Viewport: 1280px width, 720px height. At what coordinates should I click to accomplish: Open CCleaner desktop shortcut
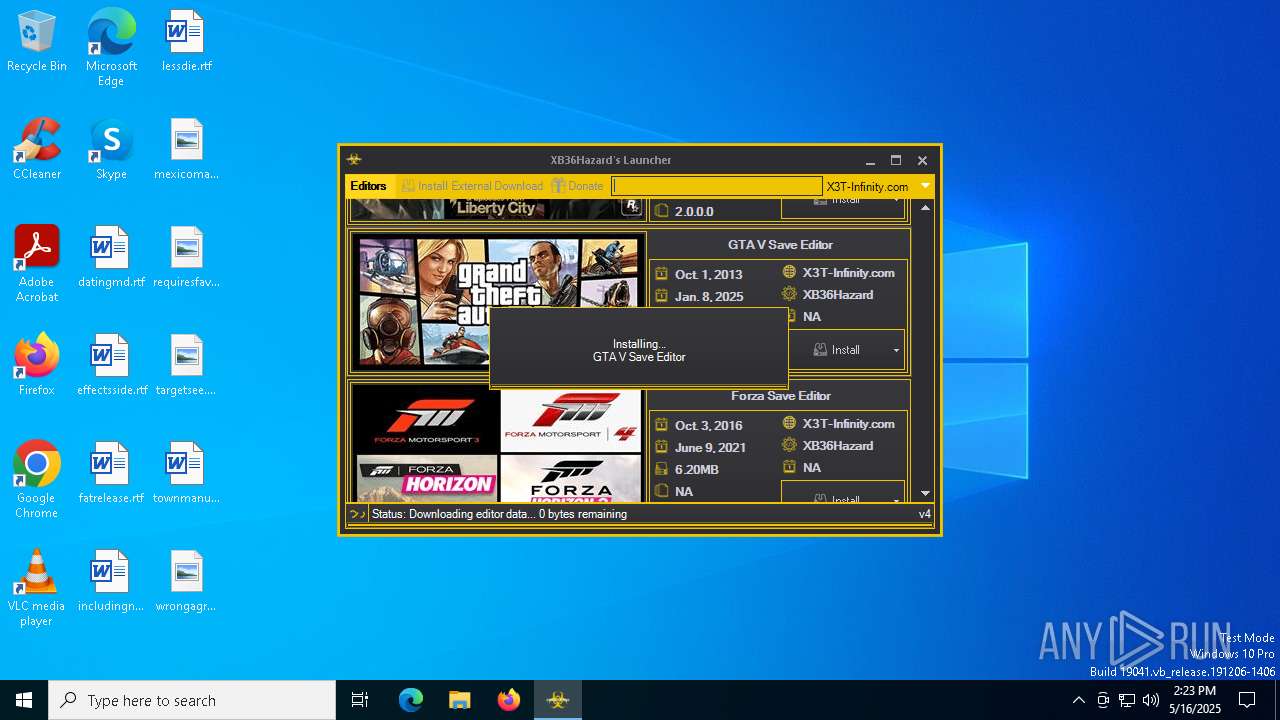click(x=37, y=150)
